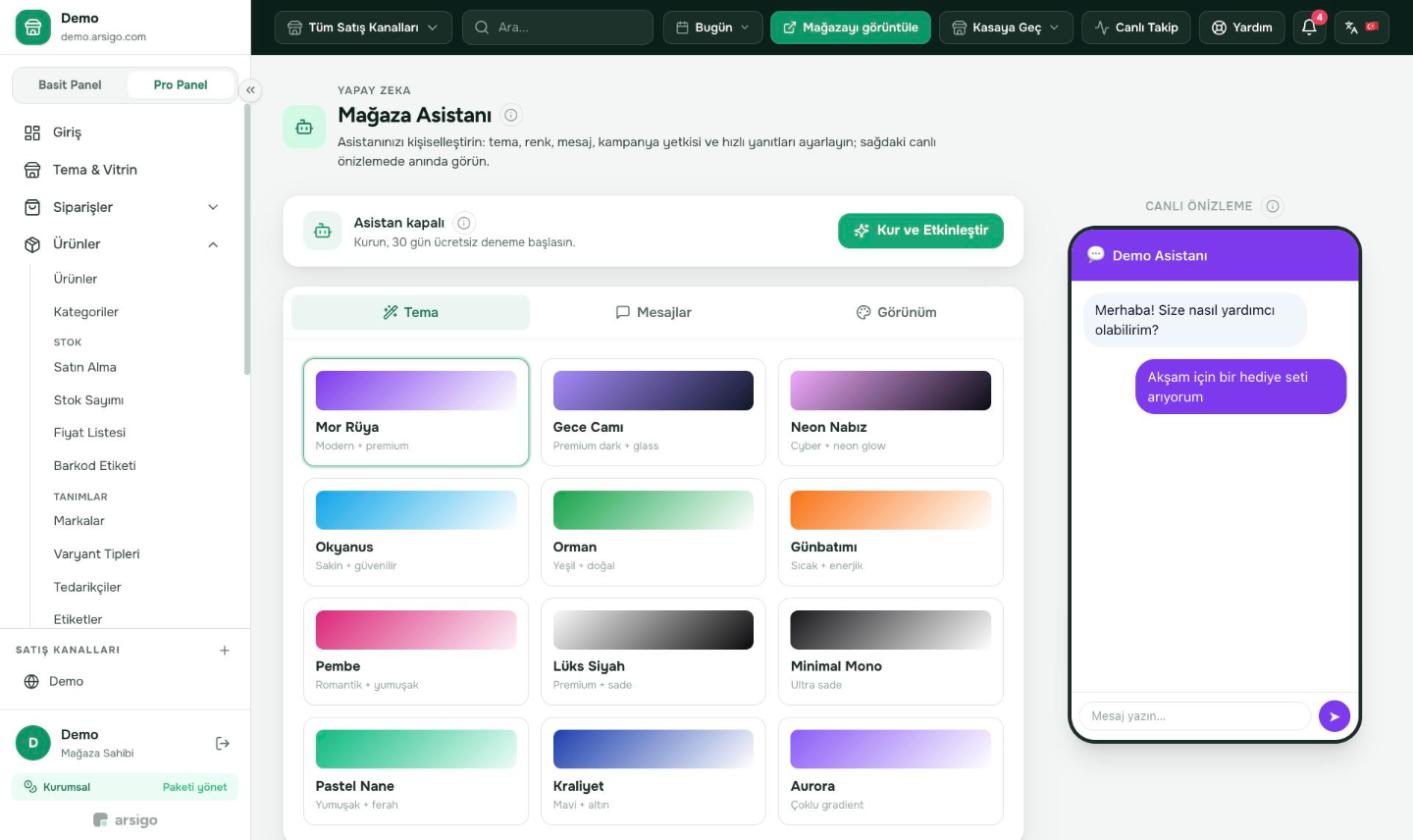This screenshot has width=1413, height=840.
Task: Open Canlı Takip
Action: pos(1136,27)
